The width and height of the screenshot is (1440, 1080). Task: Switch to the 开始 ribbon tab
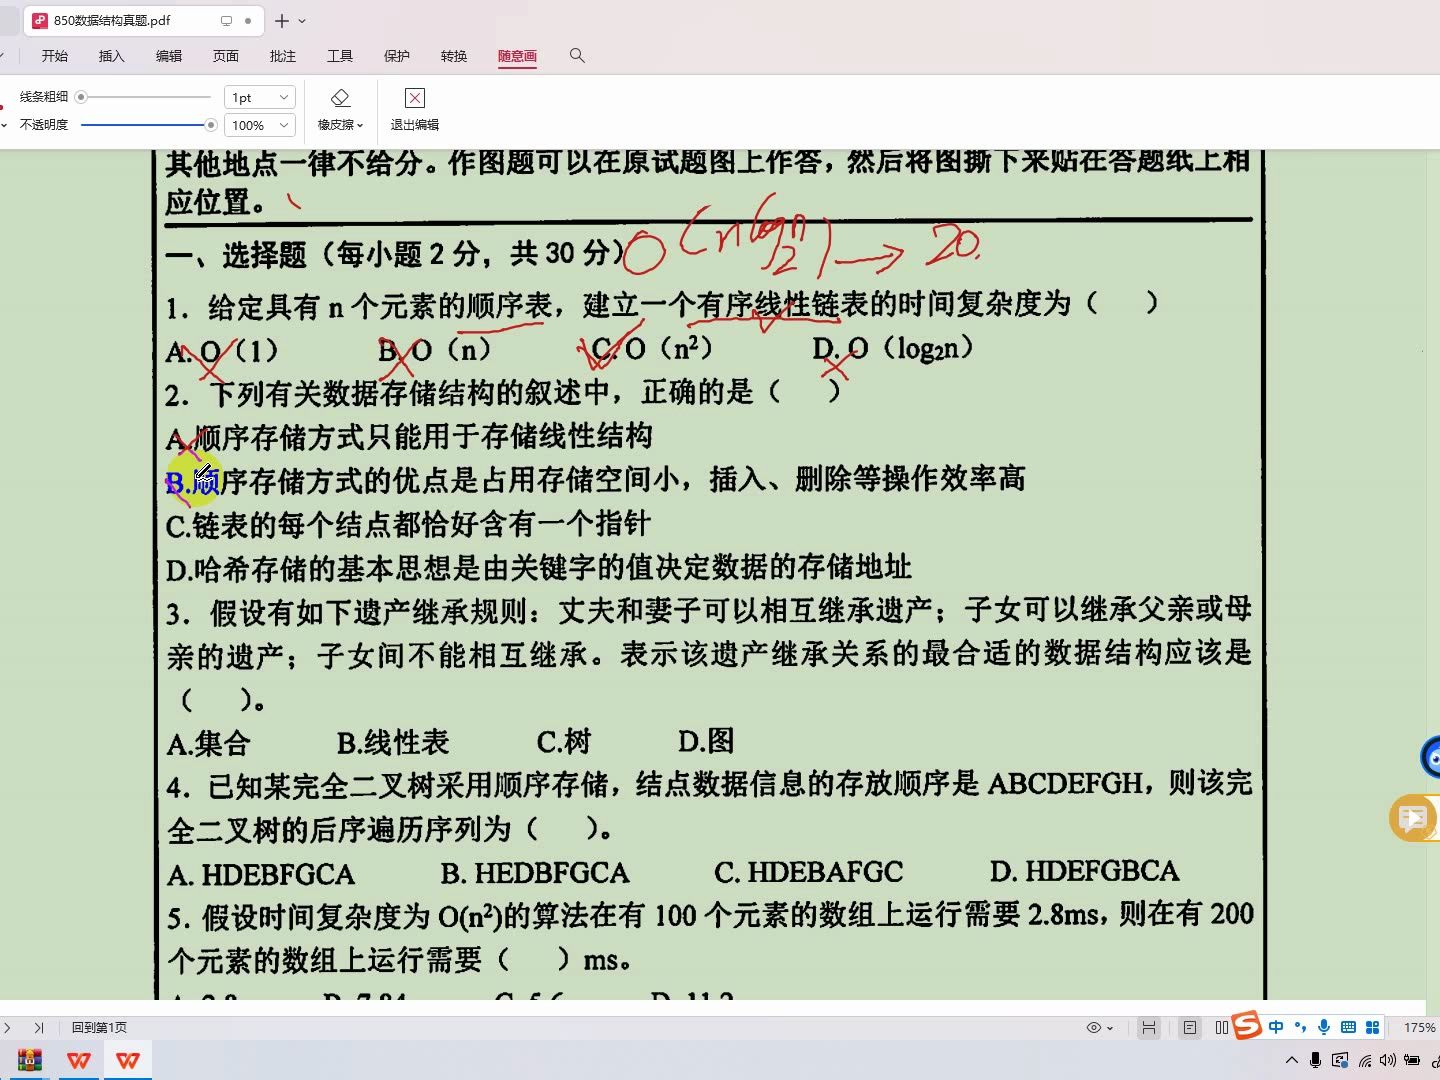55,56
